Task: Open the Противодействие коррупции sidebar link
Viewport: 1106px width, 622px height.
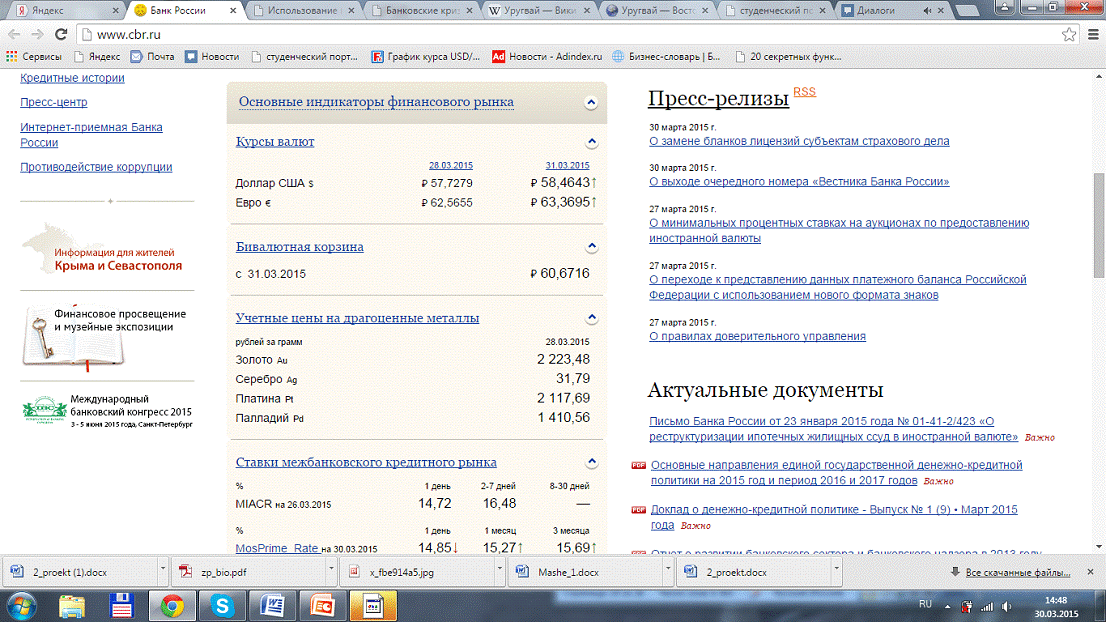Action: coord(96,167)
